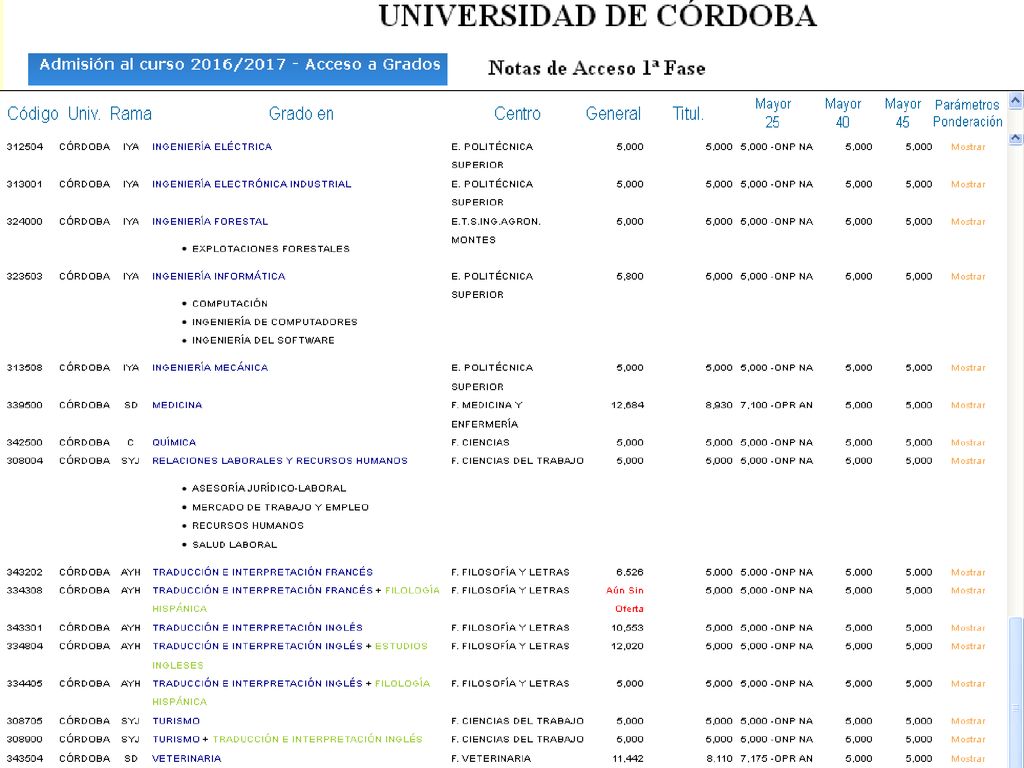Click the outer scrollbar up arrow
The image size is (1024, 768).
(x=1016, y=101)
